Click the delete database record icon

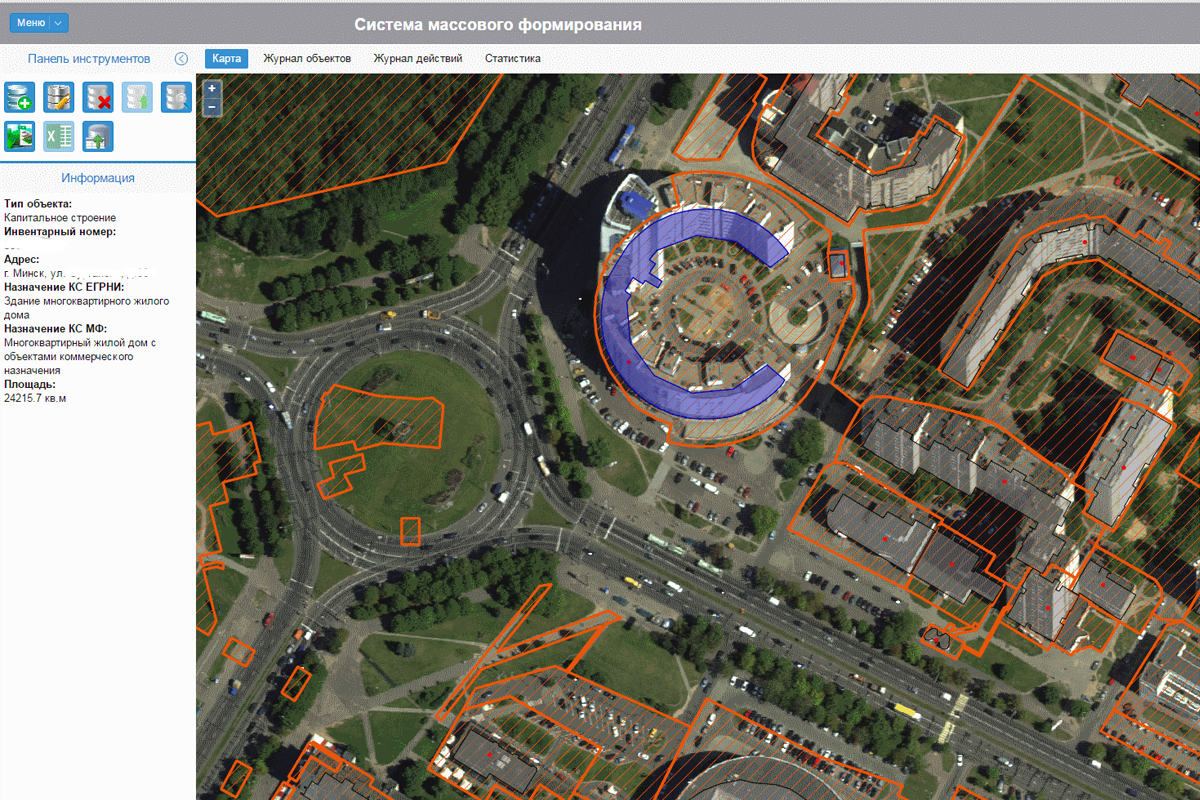tap(98, 97)
